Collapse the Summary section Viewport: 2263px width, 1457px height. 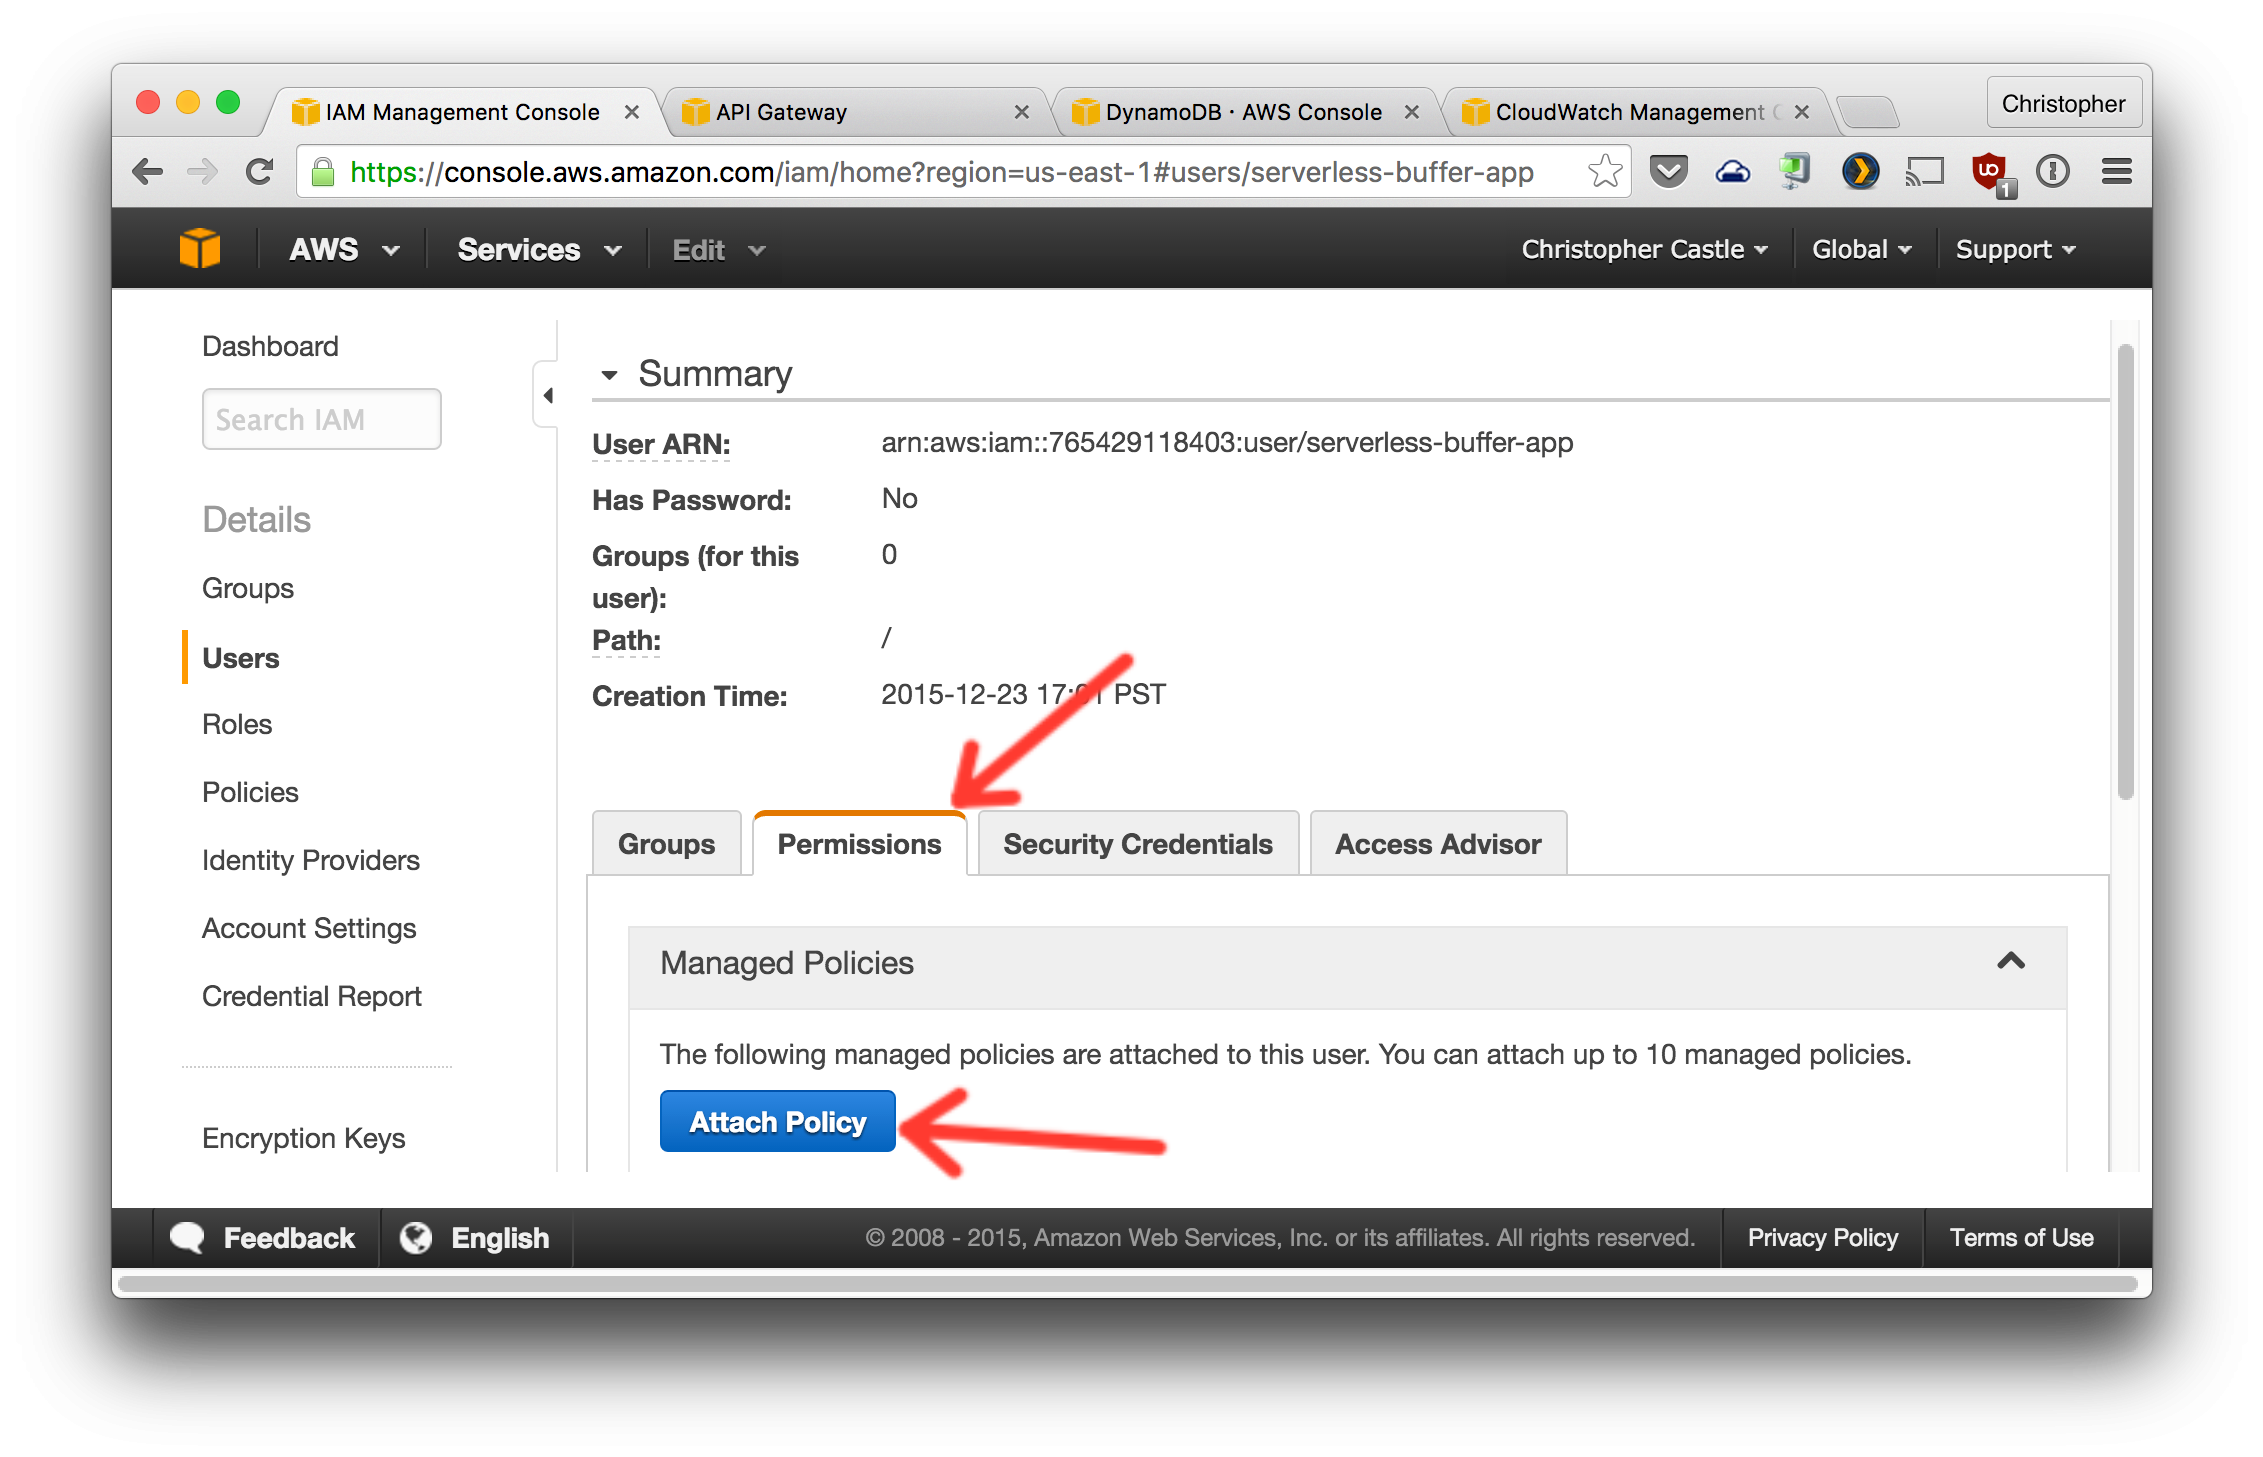pos(609,375)
